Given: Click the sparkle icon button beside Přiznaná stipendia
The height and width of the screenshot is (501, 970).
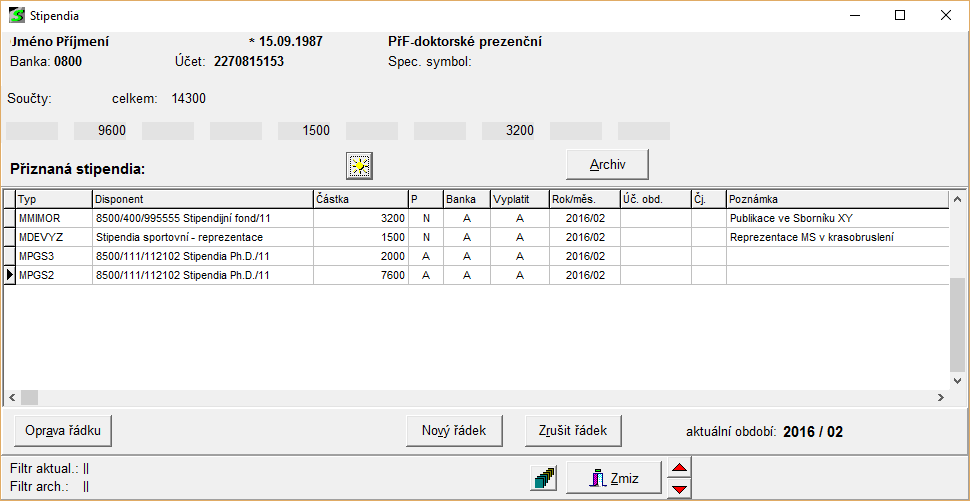Looking at the screenshot, I should [360, 164].
